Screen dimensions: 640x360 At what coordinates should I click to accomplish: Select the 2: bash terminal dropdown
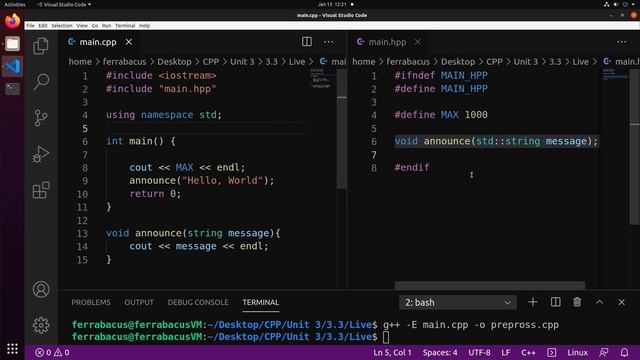coord(458,302)
